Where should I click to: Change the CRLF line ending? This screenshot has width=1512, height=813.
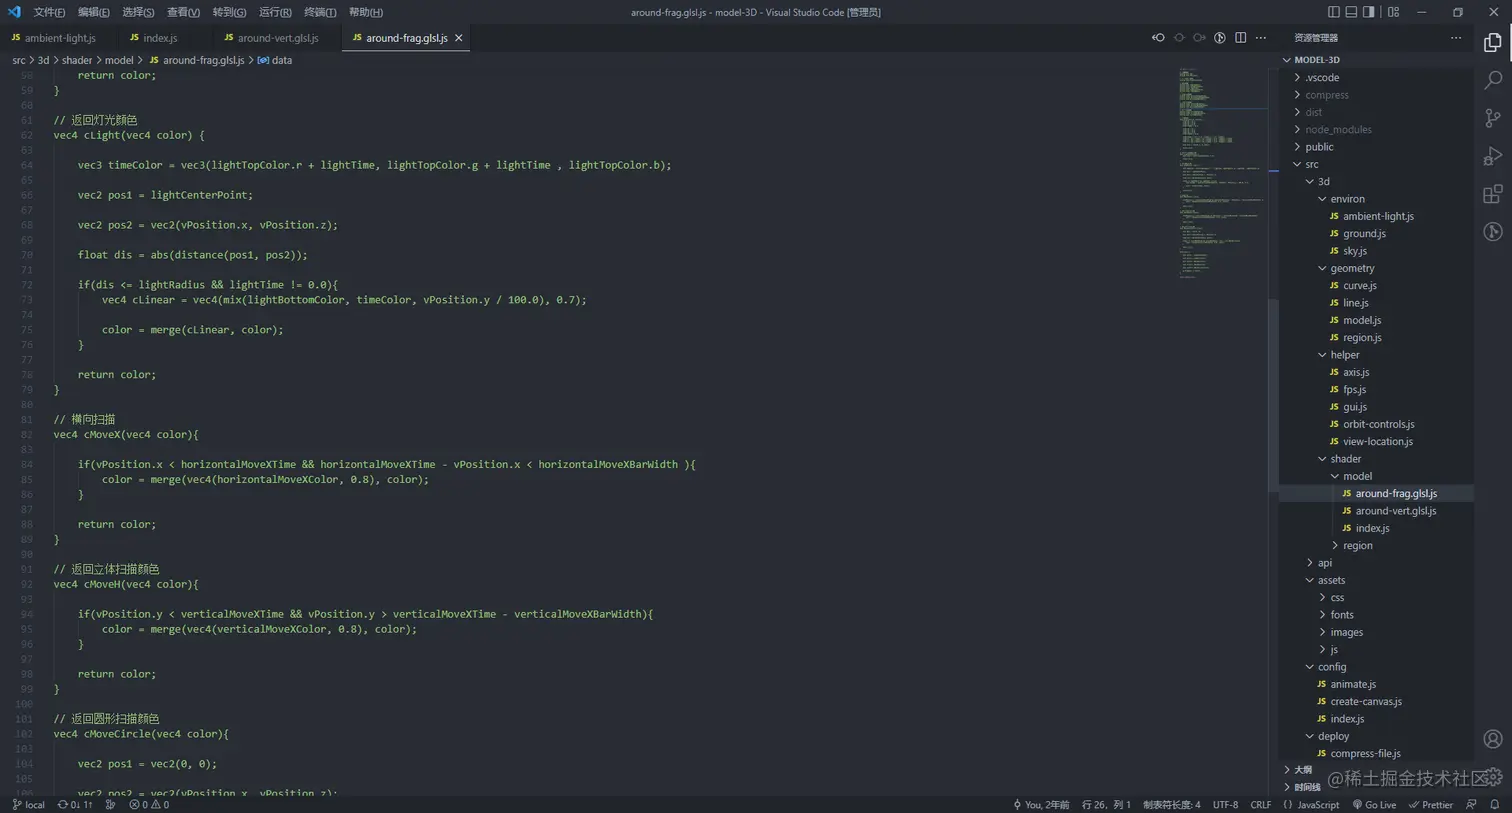pyautogui.click(x=1260, y=805)
